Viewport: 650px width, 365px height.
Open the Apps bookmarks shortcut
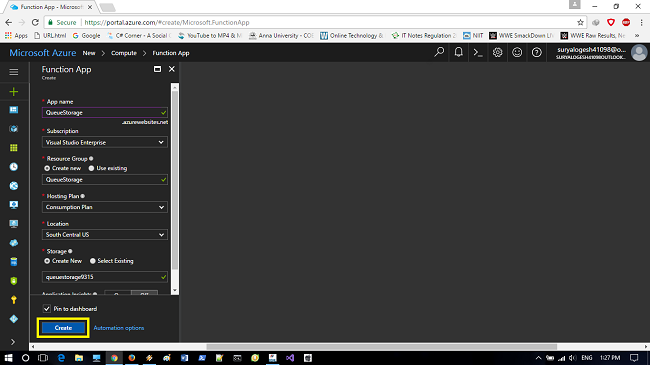(16, 36)
